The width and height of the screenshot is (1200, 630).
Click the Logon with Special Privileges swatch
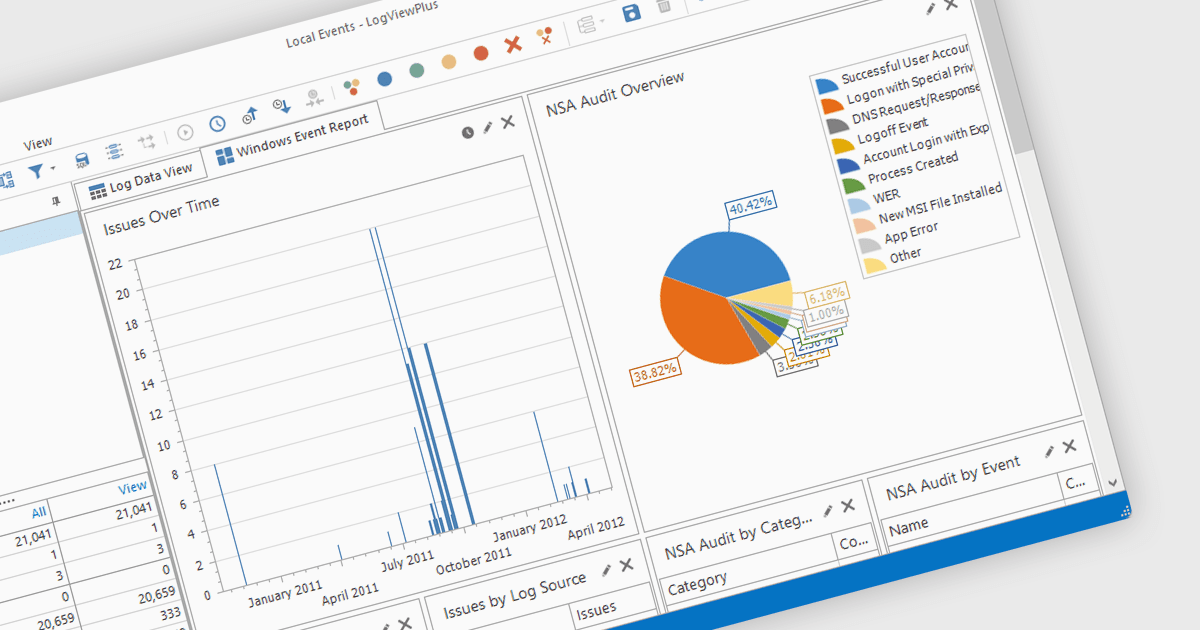(831, 107)
